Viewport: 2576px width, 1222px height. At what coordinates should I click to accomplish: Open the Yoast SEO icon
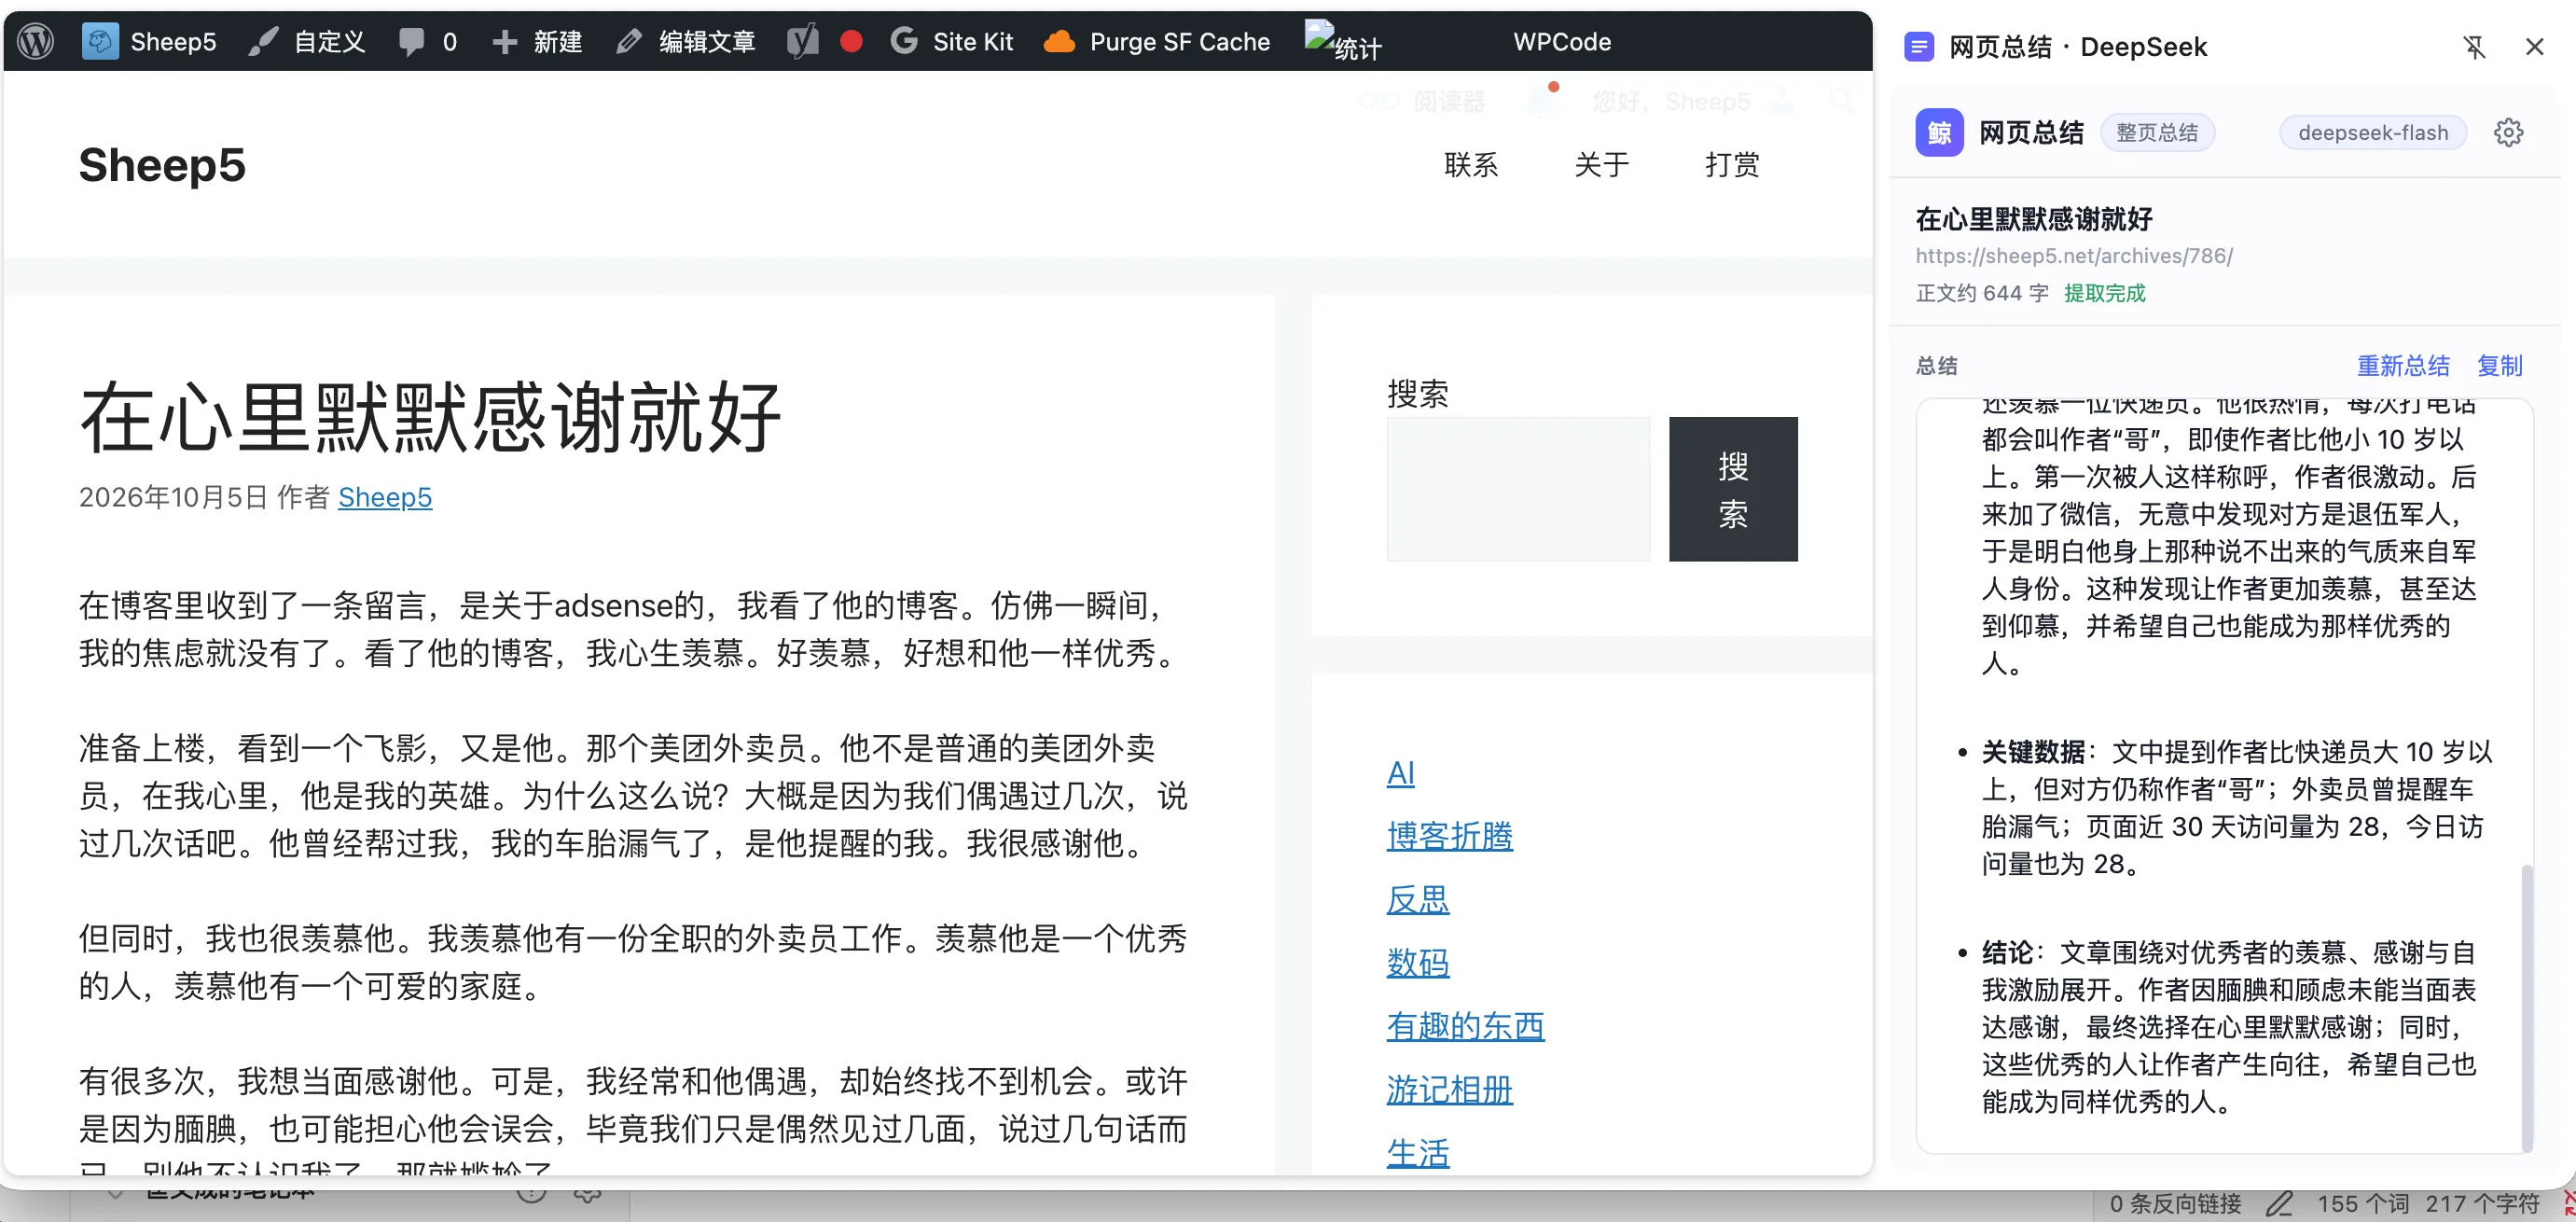pos(803,41)
